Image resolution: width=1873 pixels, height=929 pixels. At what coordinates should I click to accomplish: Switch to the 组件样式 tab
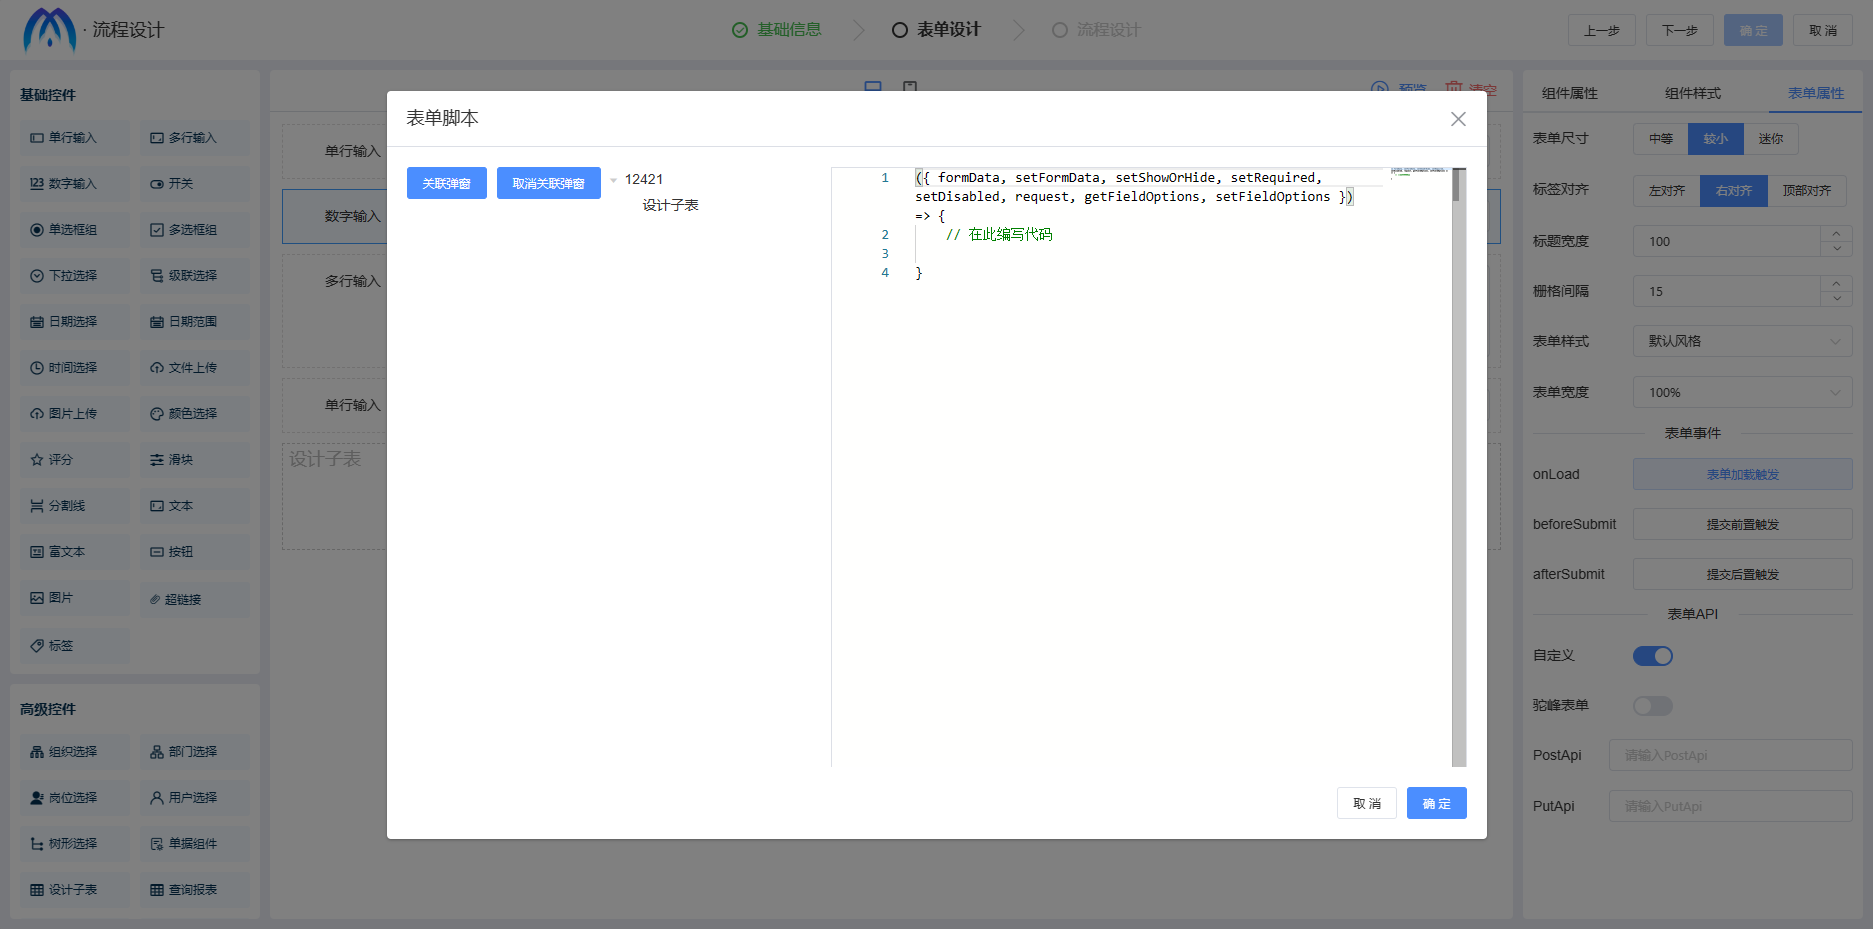(x=1692, y=93)
